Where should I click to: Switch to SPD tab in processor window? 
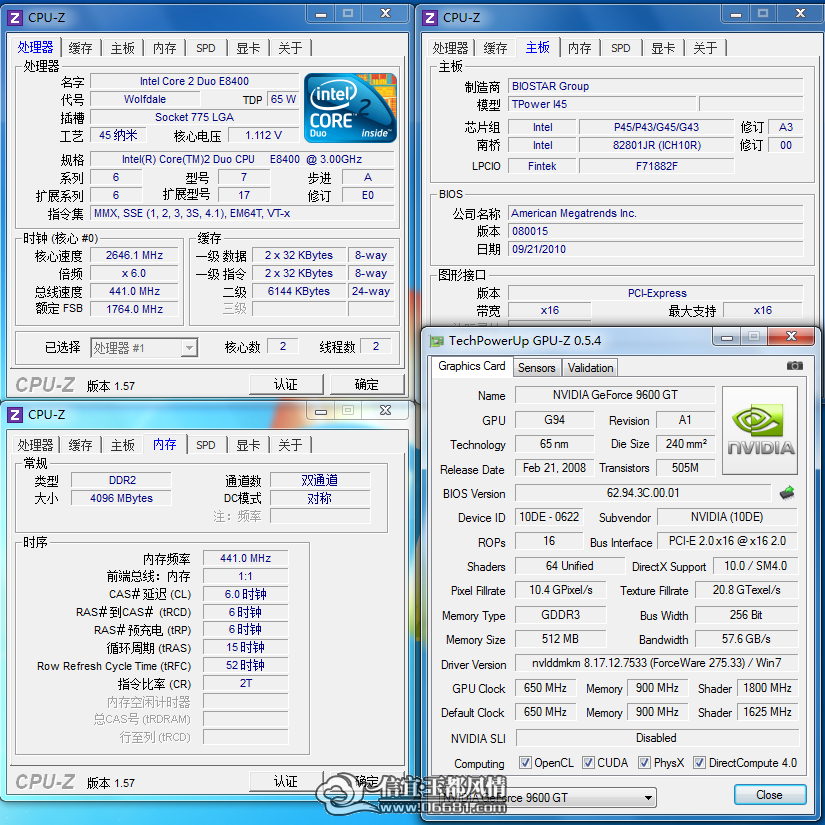click(206, 48)
